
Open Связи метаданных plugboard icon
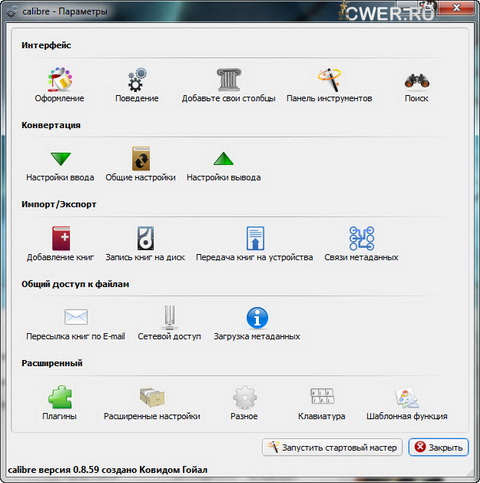pos(362,238)
